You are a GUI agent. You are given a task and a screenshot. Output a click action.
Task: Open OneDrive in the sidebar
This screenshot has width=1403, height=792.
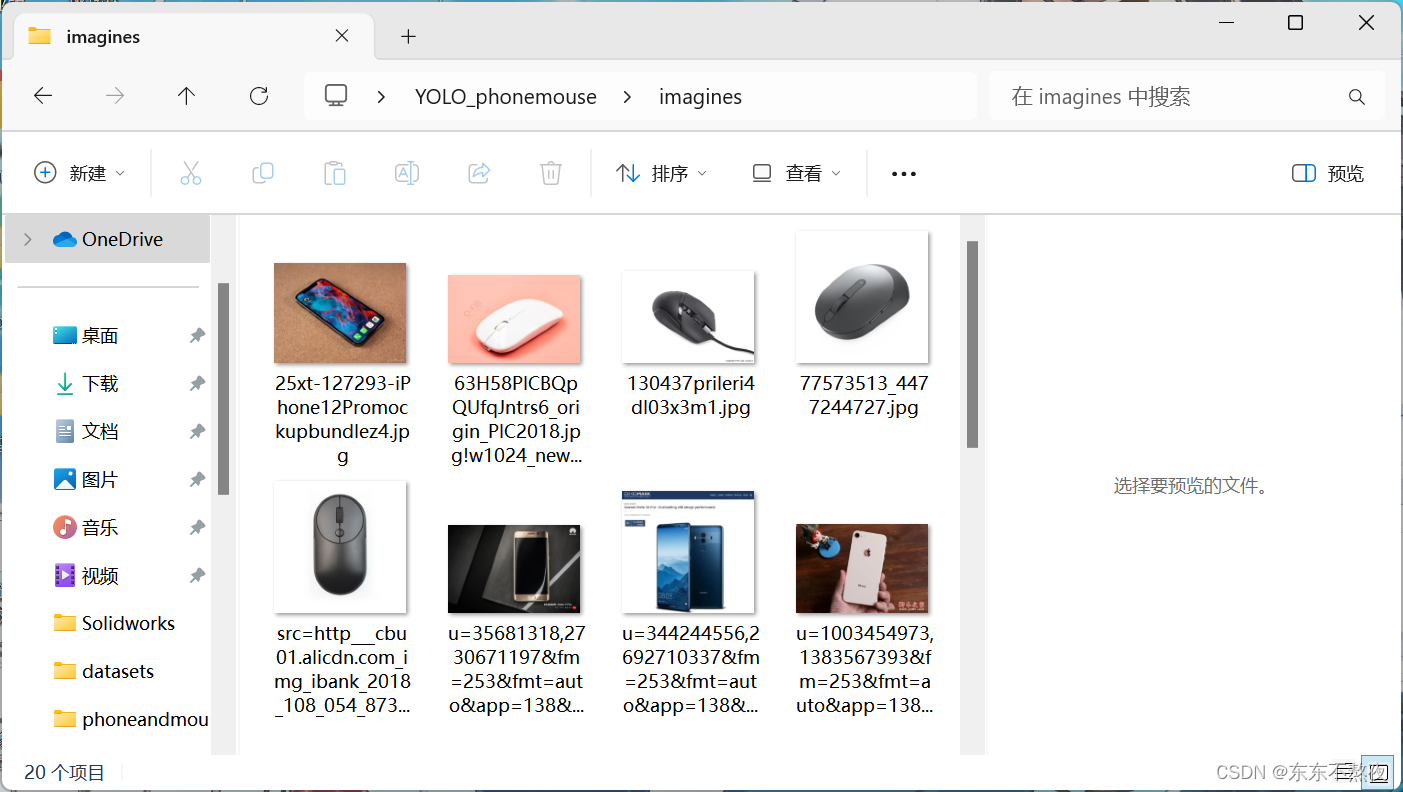pos(108,239)
